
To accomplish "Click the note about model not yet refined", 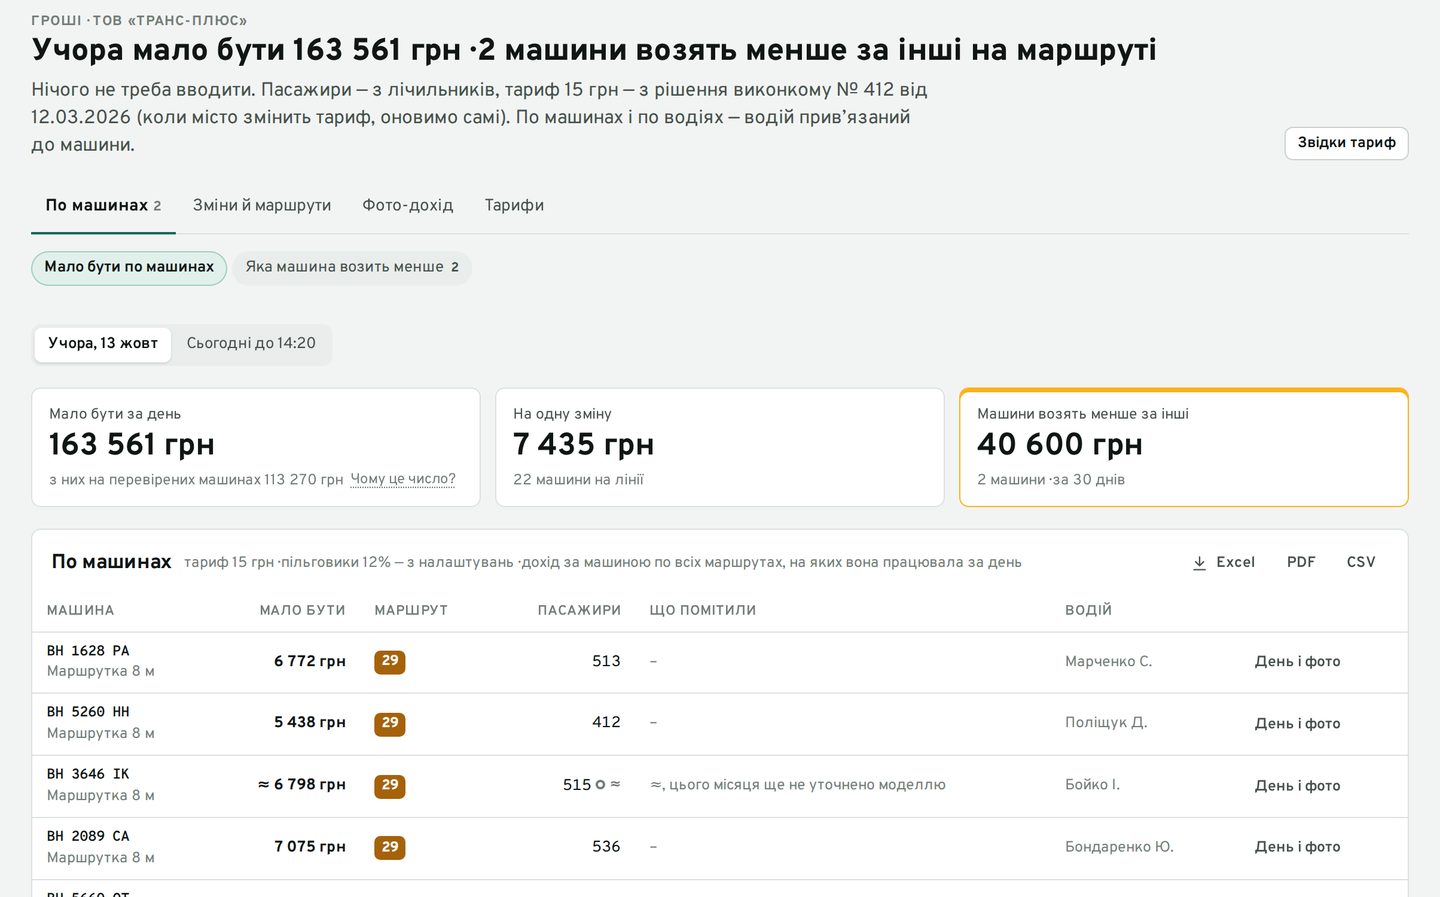I will click(798, 785).
